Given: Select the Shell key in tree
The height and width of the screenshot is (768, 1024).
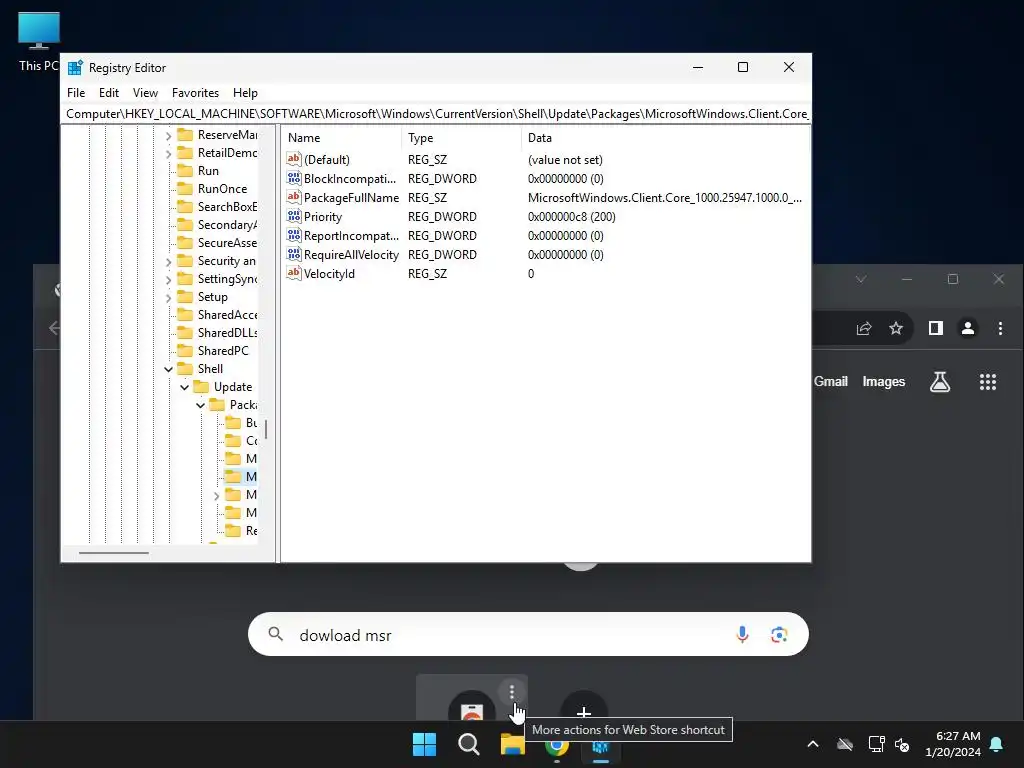Looking at the screenshot, I should [x=210, y=369].
